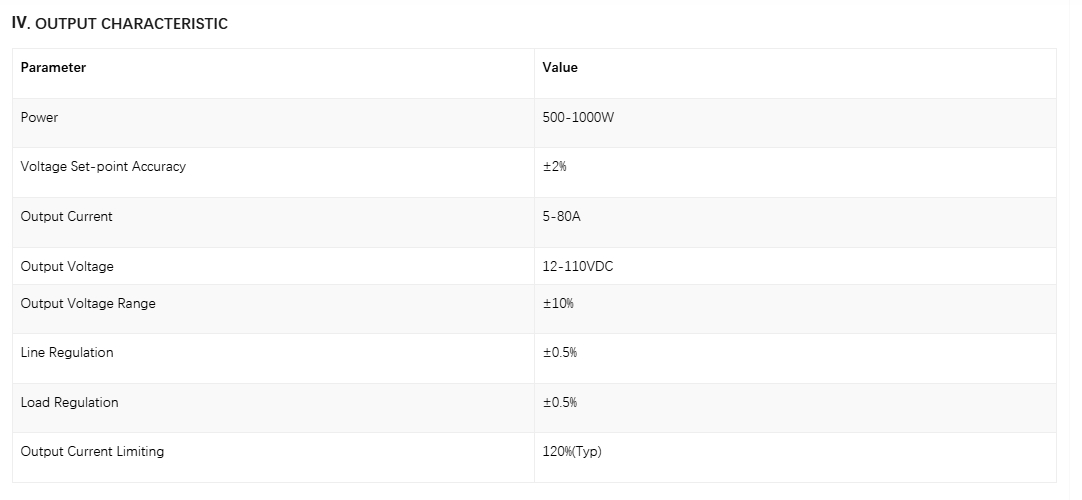Click the roman numeral IV in heading

point(20,23)
